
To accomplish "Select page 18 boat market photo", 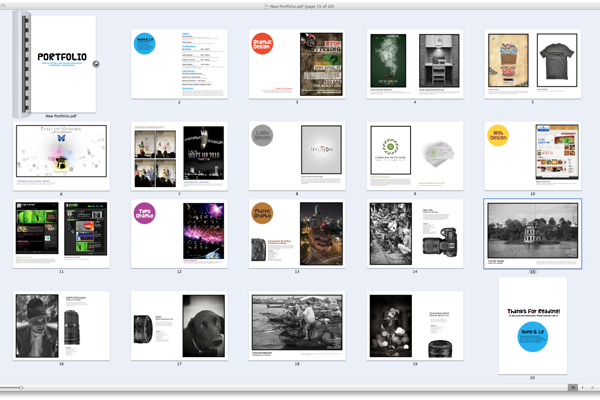I will 297,326.
